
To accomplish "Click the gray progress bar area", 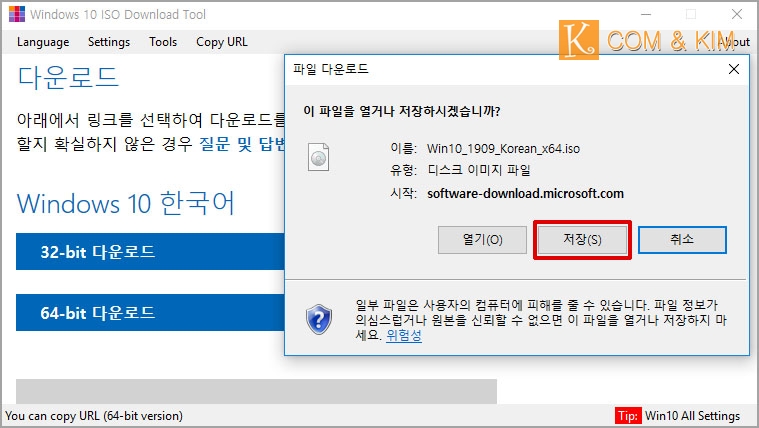I will point(256,391).
